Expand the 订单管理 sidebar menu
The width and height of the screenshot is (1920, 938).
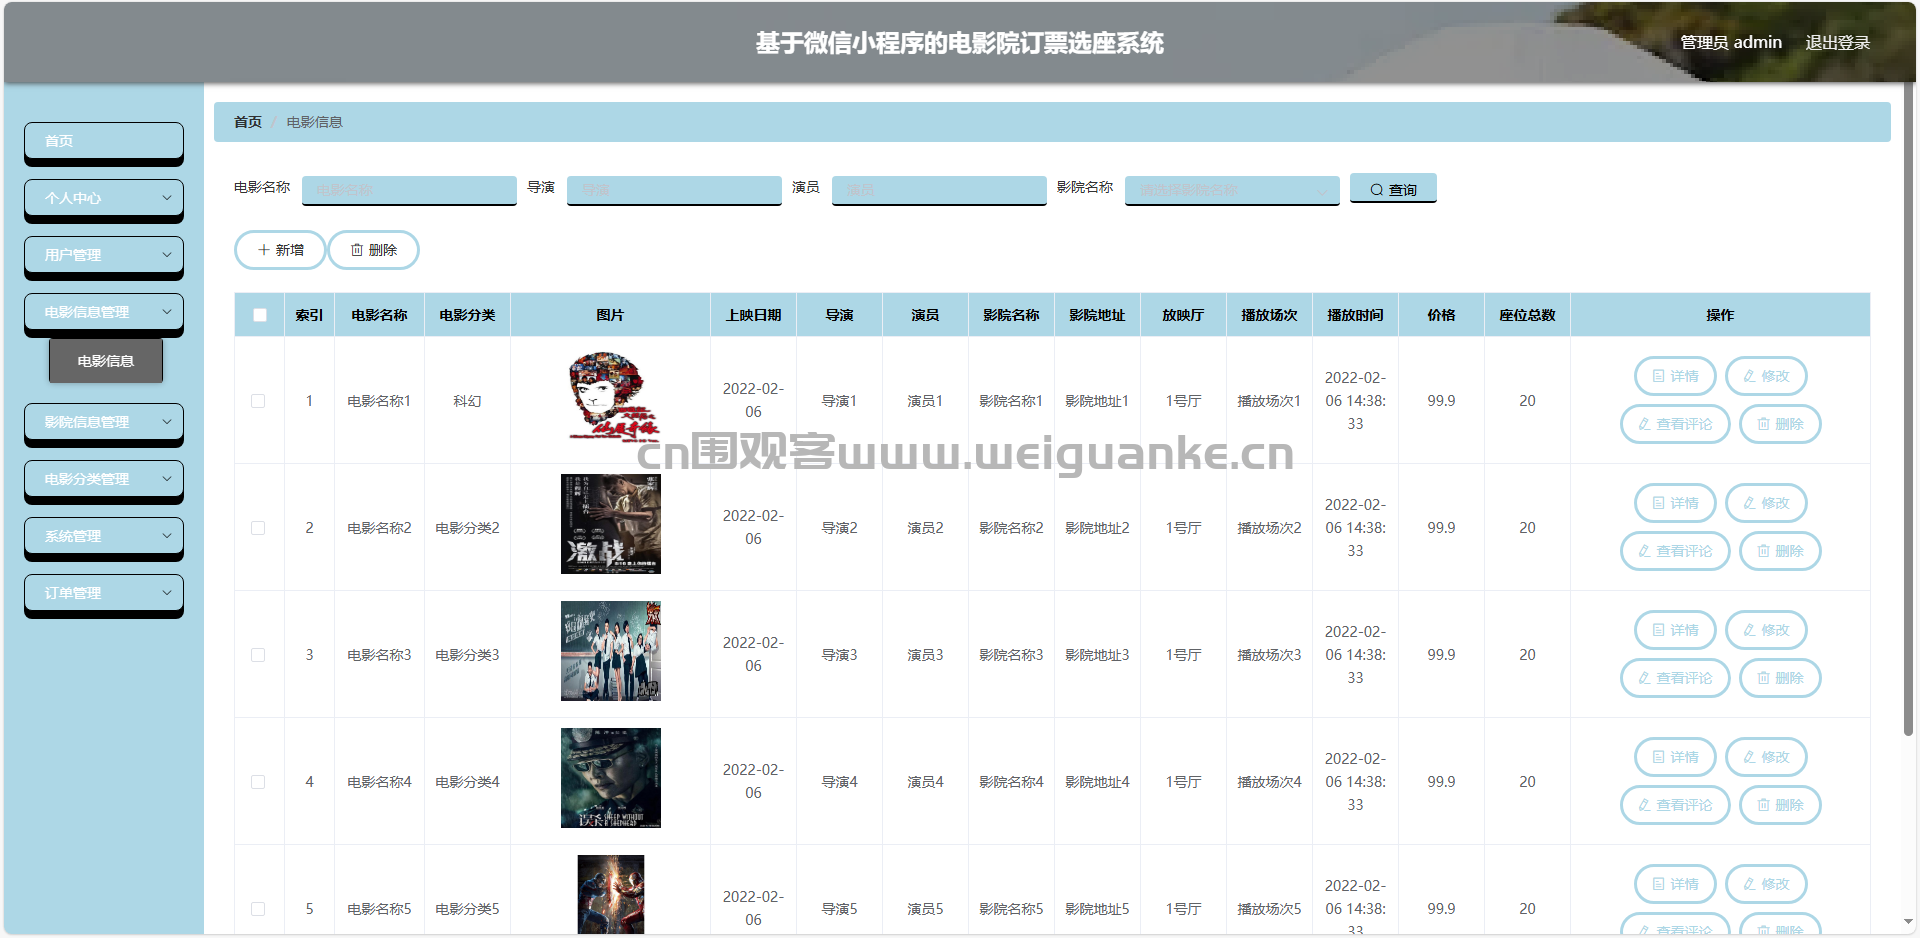point(103,593)
